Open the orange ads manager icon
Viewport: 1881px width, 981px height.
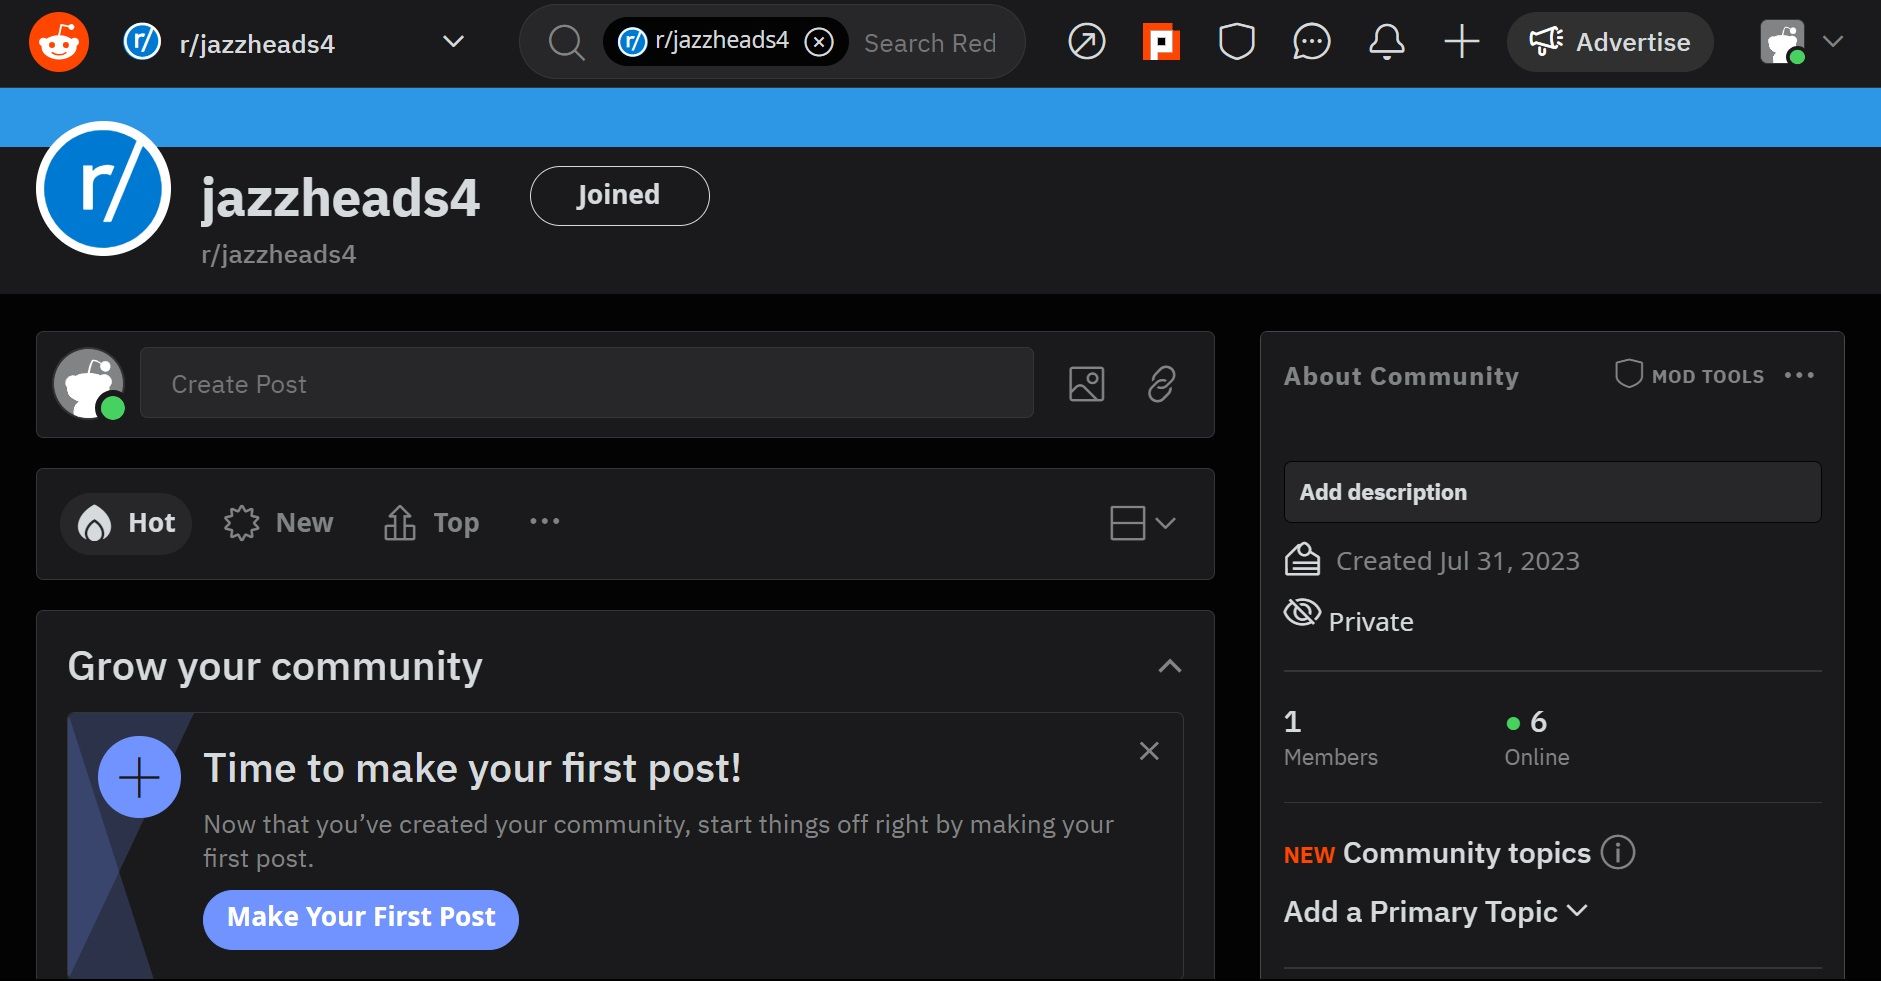point(1161,42)
